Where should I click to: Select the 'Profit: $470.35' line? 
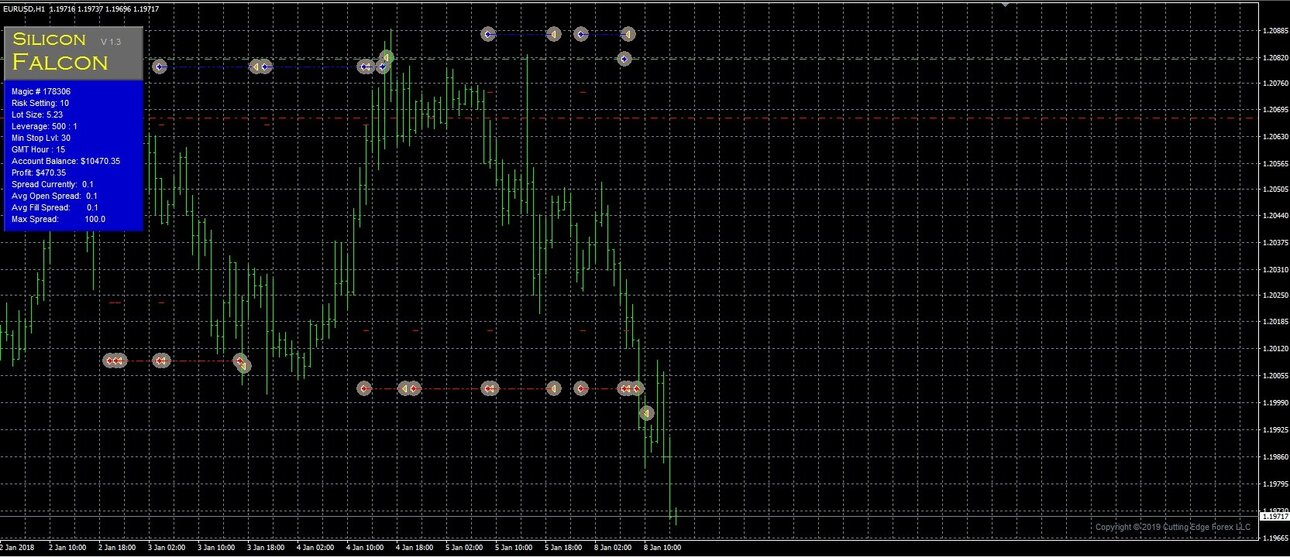[x=39, y=172]
